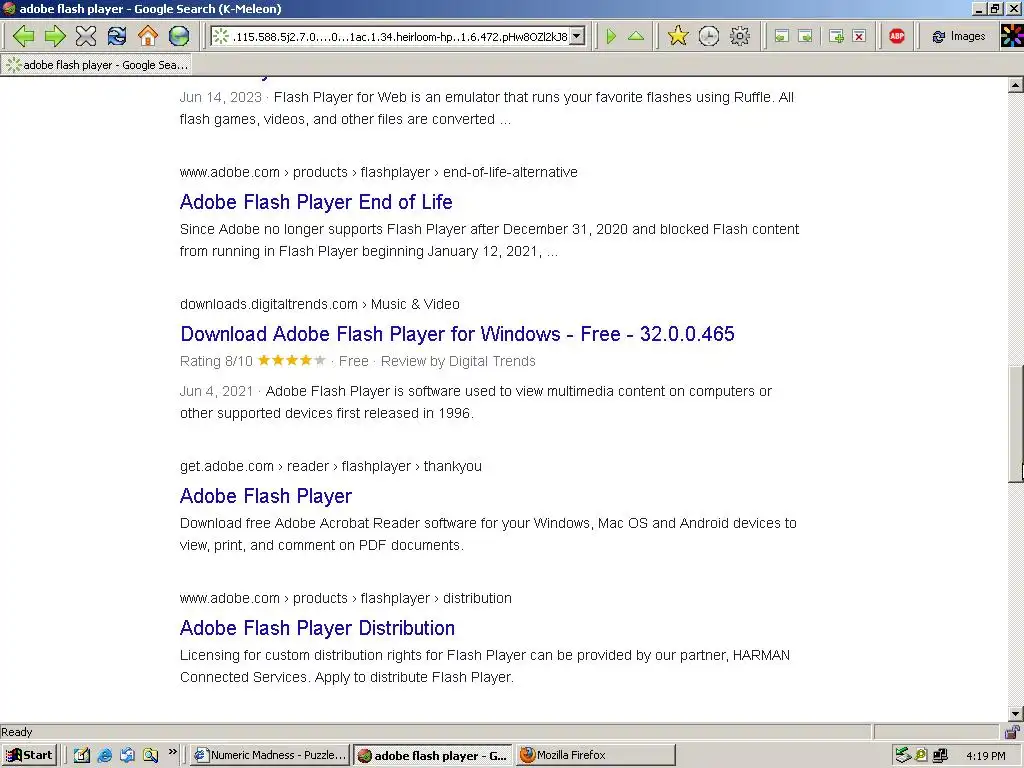1024x768 pixels.
Task: Click the 'Ready' status bar text
Action: pyautogui.click(x=16, y=732)
